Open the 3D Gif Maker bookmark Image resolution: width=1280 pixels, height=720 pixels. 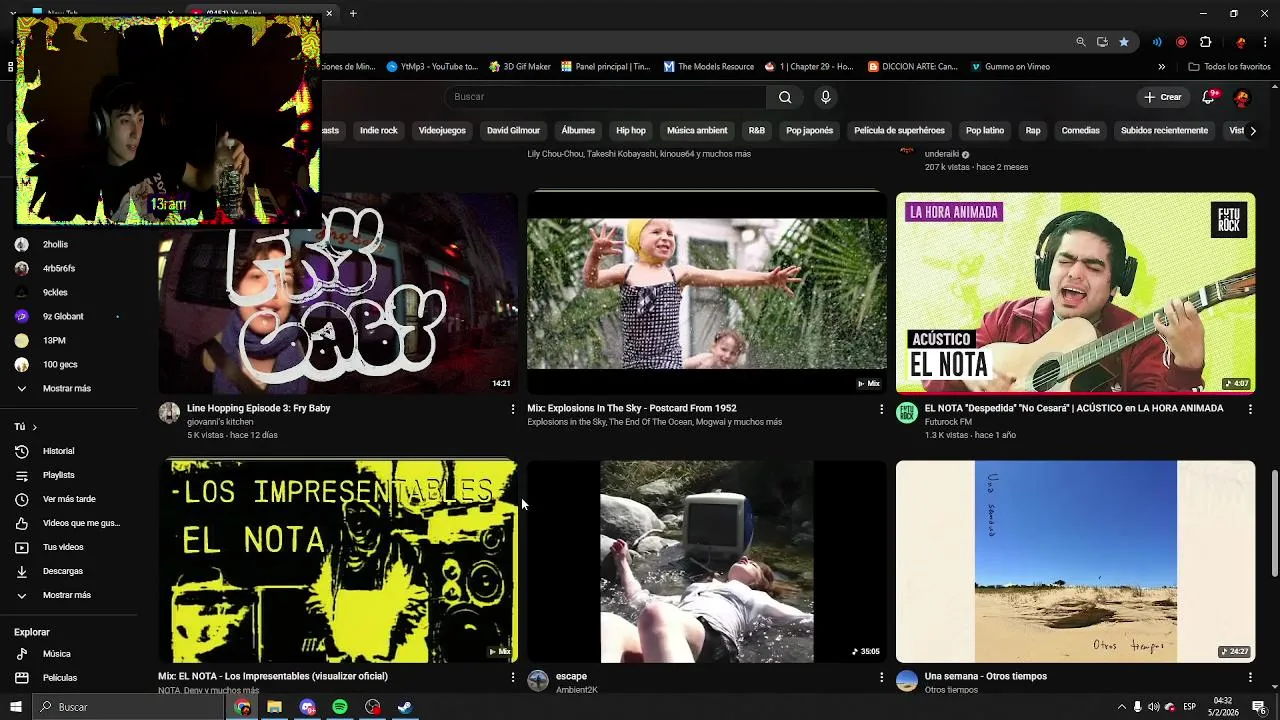pyautogui.click(x=520, y=67)
